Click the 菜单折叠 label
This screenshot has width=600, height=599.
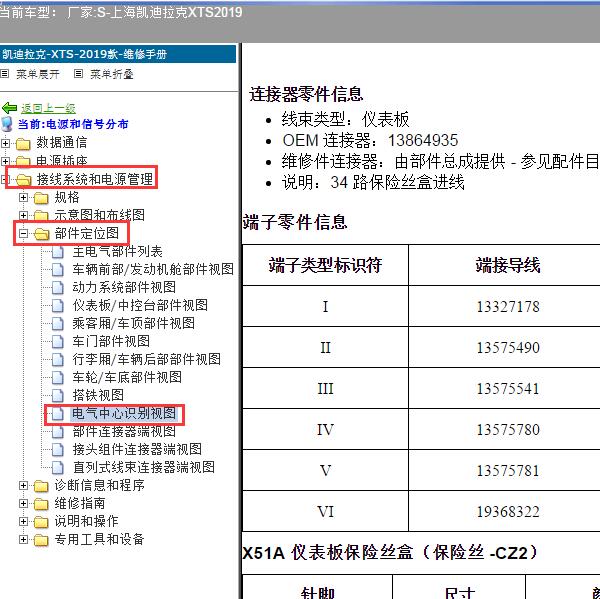click(x=111, y=74)
